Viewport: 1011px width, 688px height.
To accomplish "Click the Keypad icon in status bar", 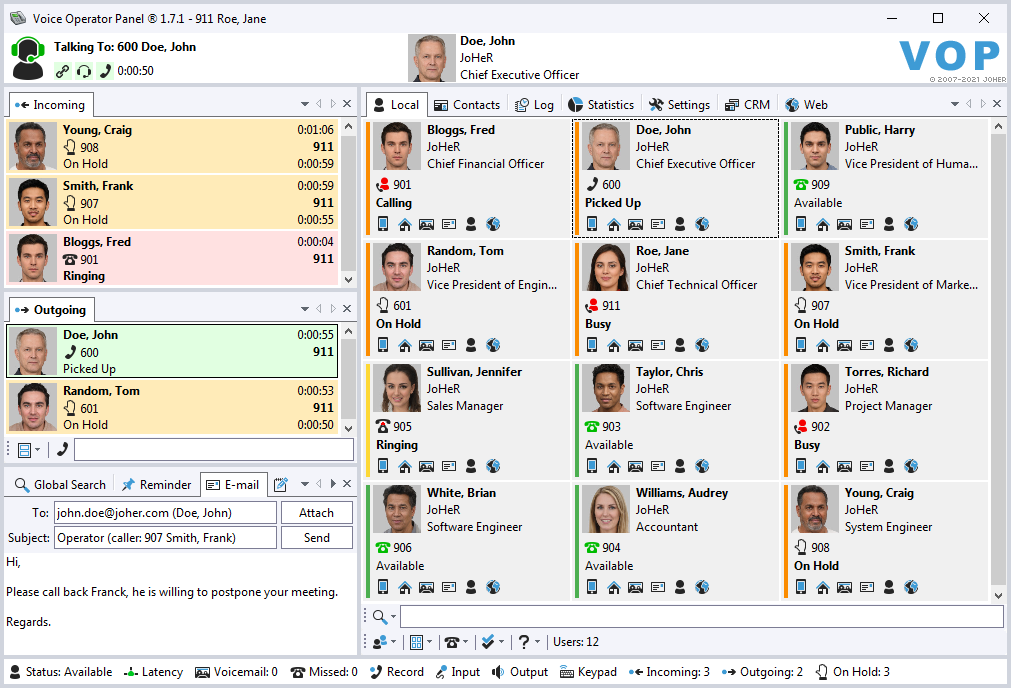I will tap(588, 672).
